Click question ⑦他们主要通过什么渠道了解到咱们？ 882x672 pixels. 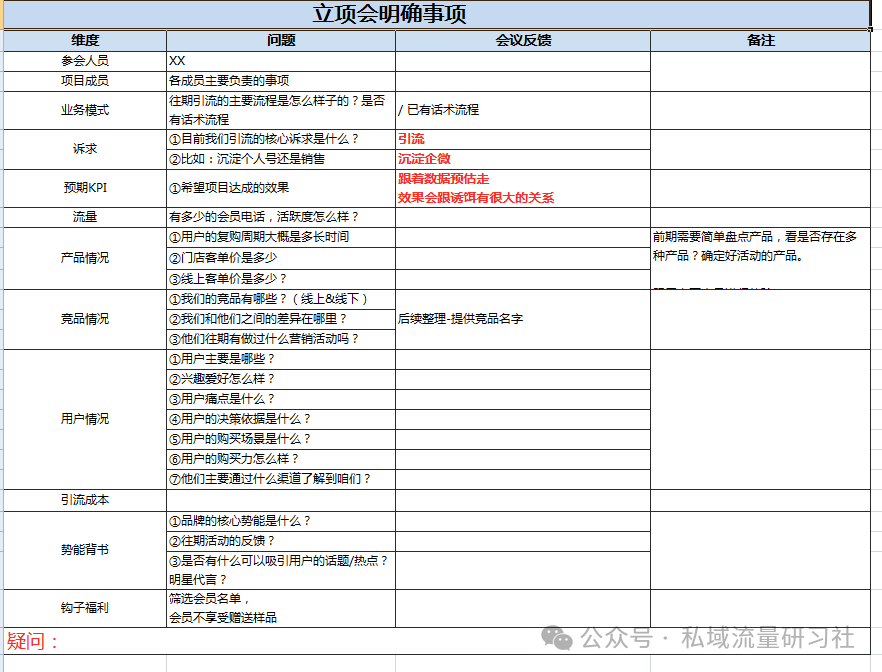(x=281, y=479)
